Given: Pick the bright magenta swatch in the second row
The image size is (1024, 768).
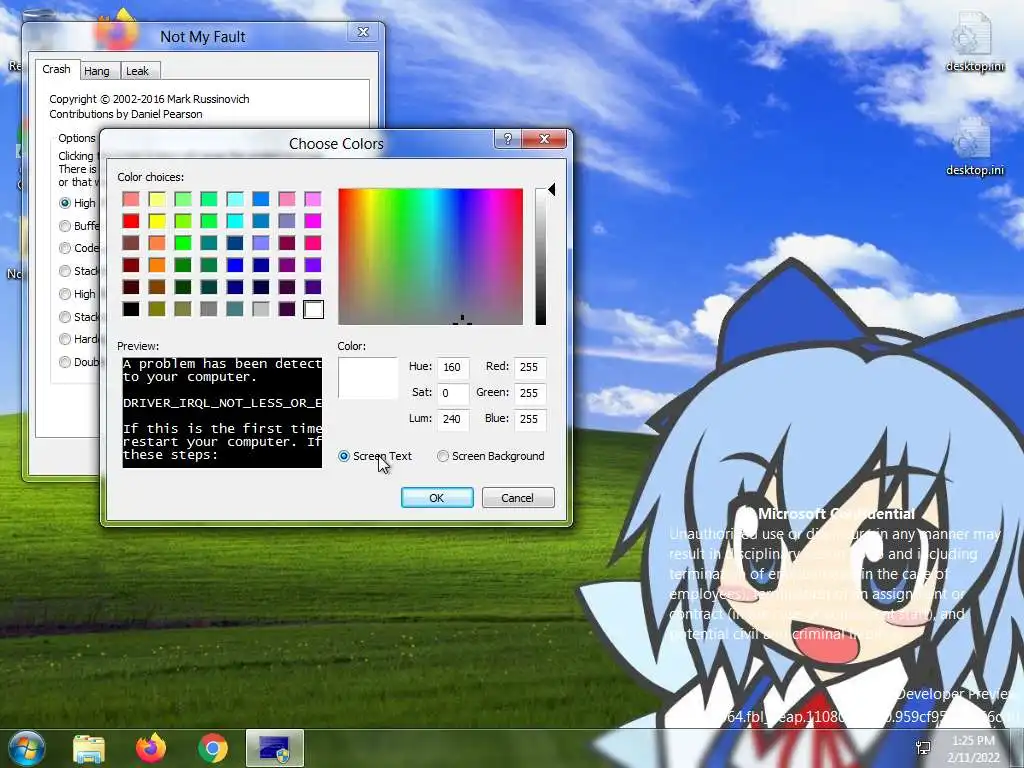Looking at the screenshot, I should click(x=313, y=221).
